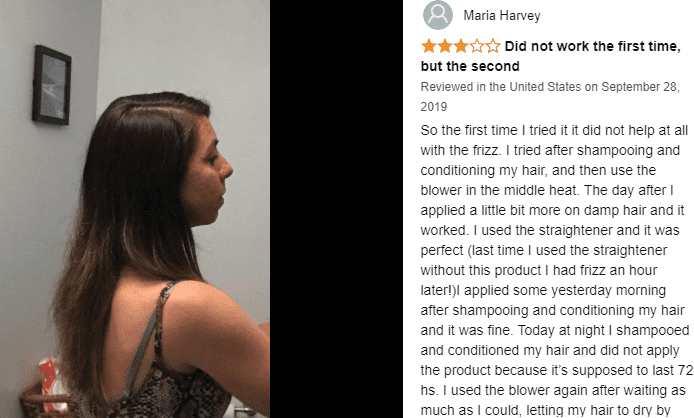
Task: Click the sentence starting "So the first time"
Action: (554, 130)
